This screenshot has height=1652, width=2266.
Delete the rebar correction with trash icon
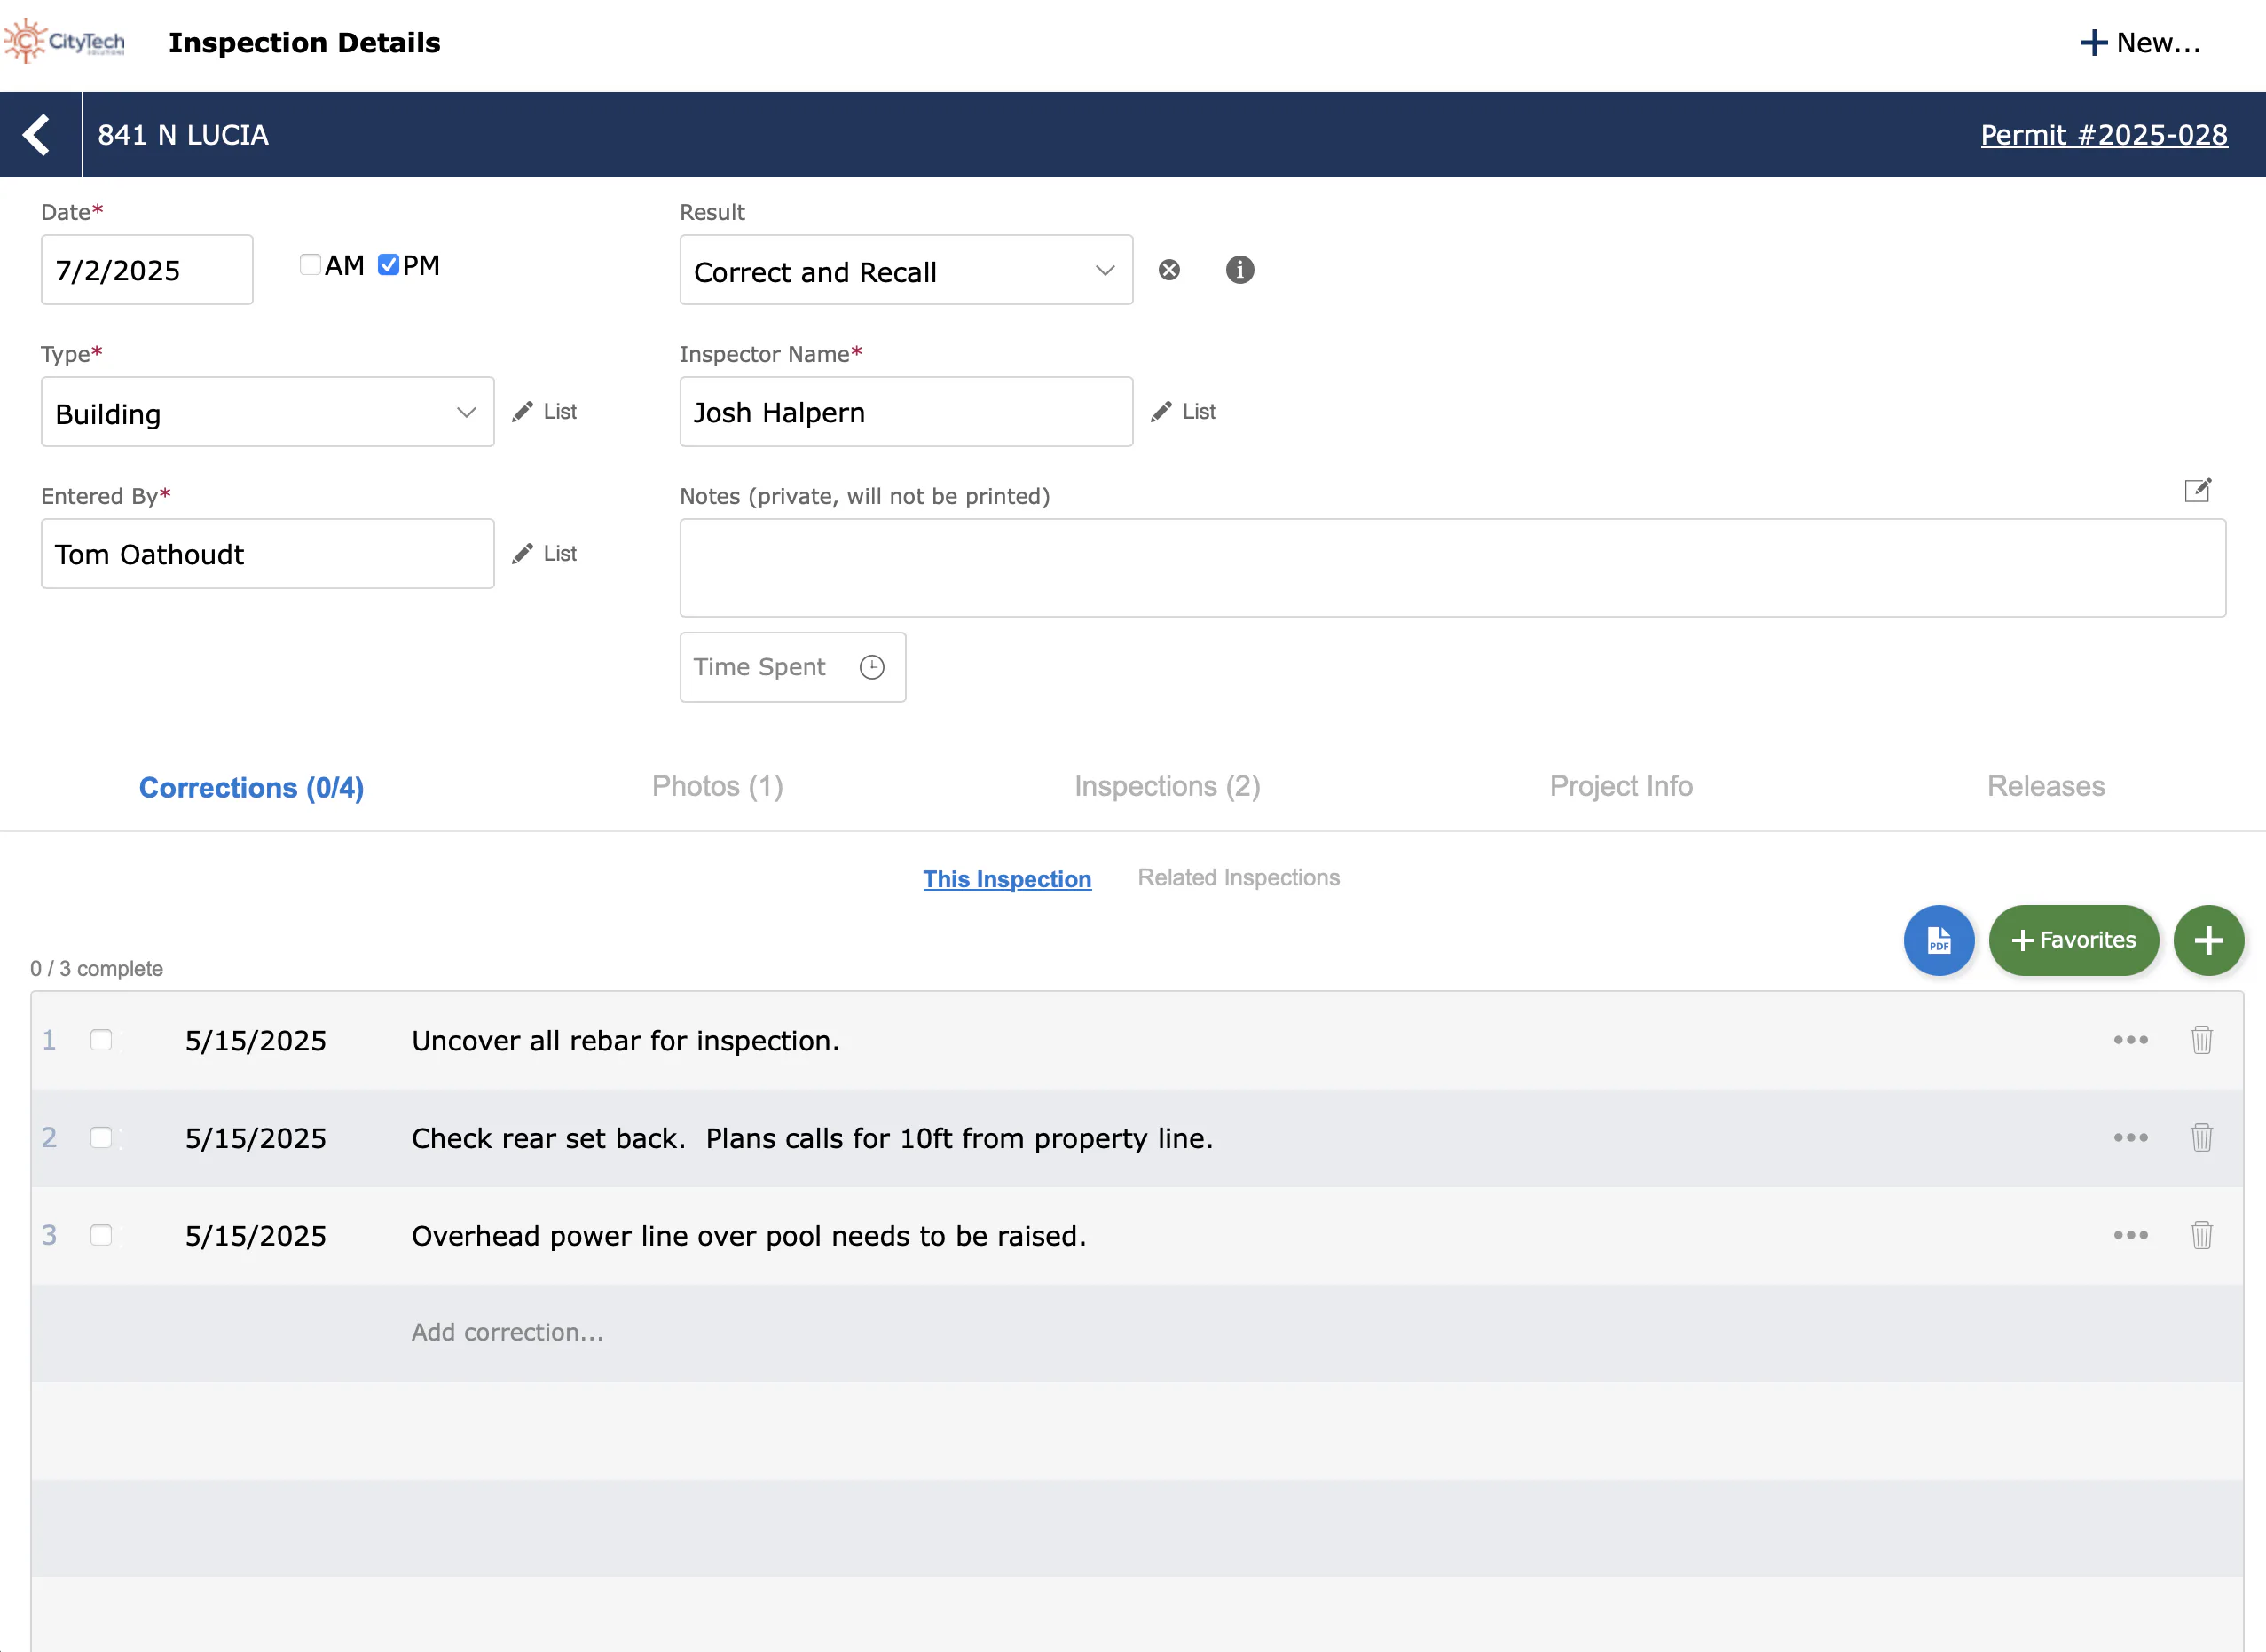(x=2201, y=1040)
